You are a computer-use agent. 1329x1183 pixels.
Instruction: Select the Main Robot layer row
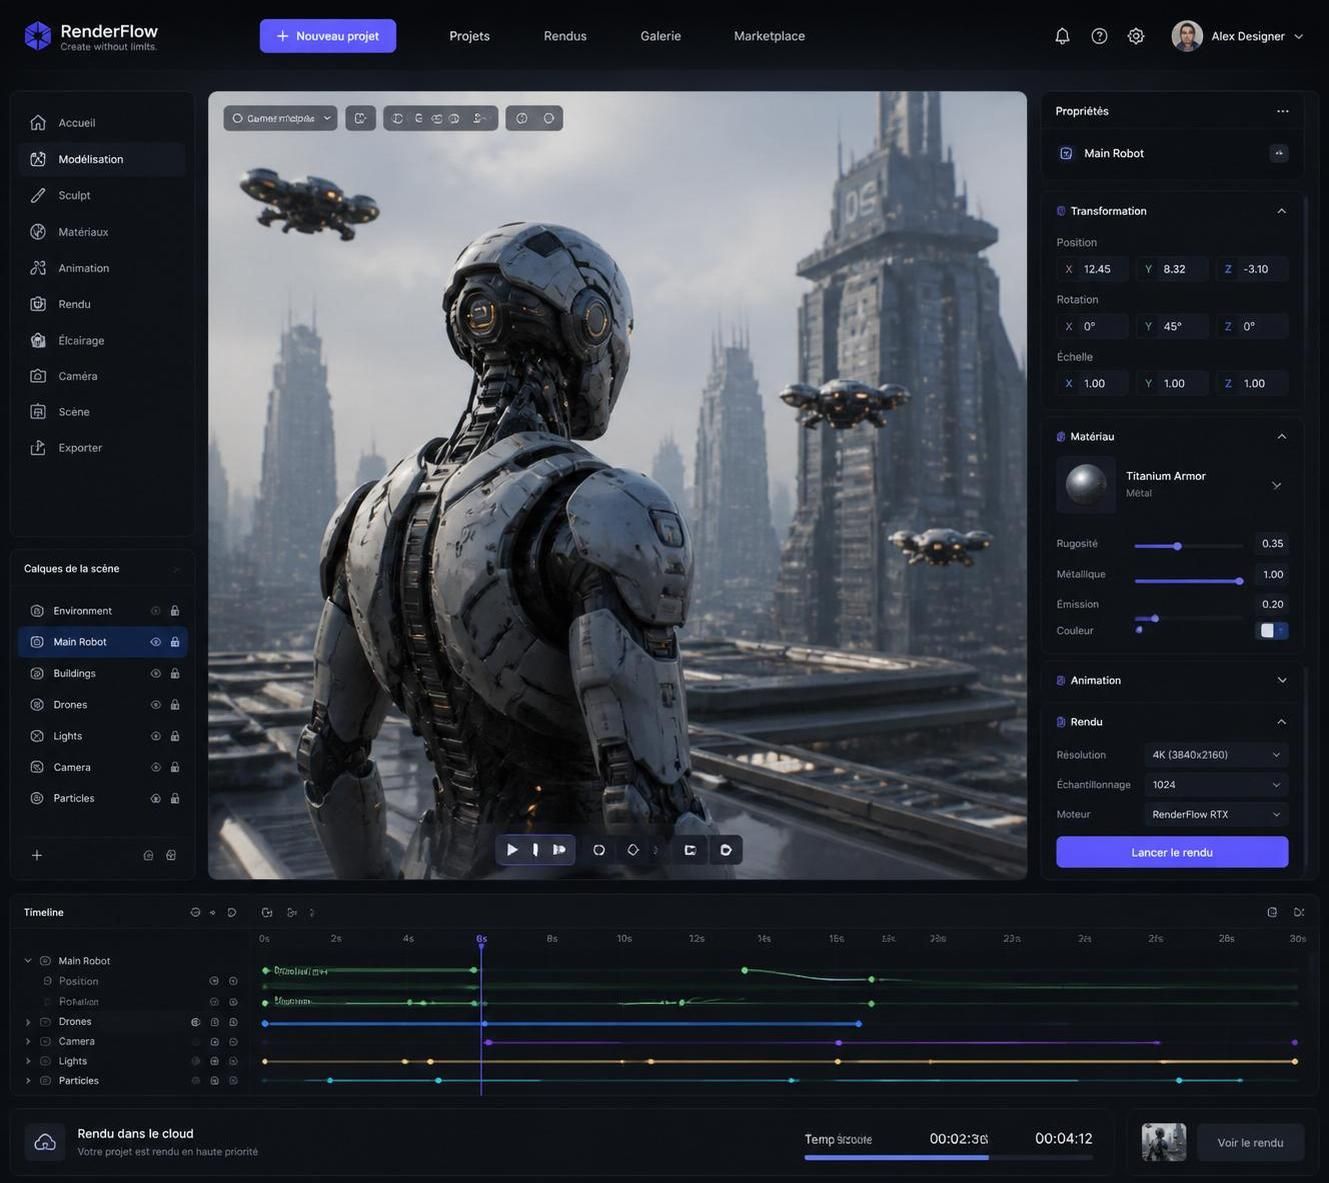[102, 642]
